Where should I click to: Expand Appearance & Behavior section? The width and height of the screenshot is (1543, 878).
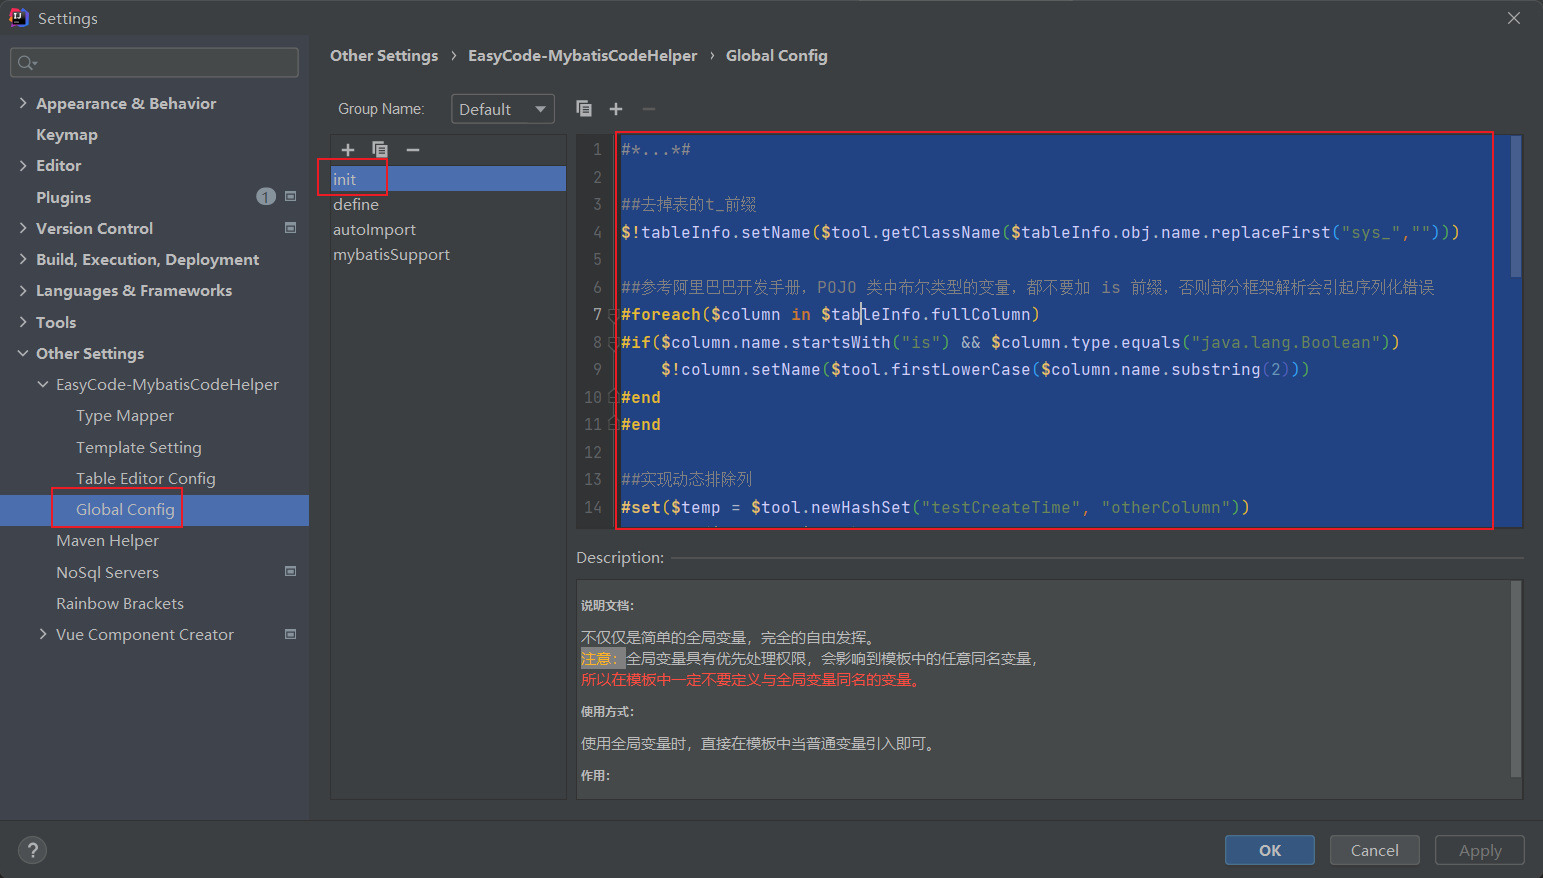click(23, 103)
